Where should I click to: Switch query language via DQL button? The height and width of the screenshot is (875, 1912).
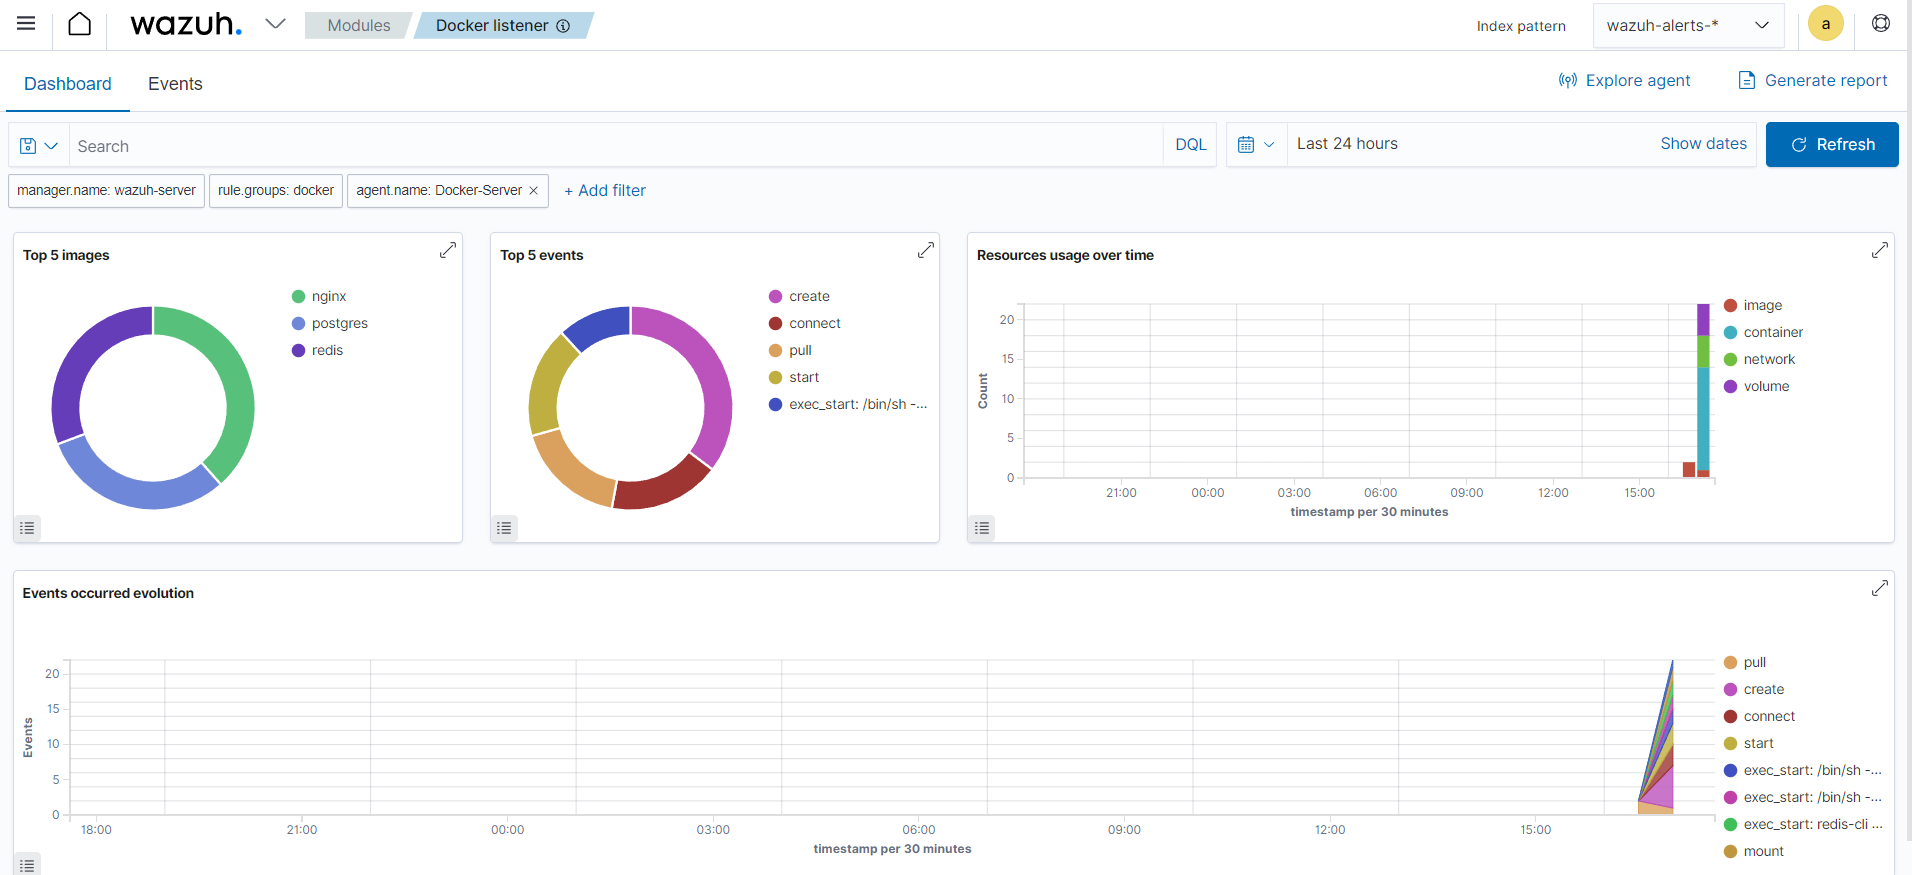(1190, 145)
